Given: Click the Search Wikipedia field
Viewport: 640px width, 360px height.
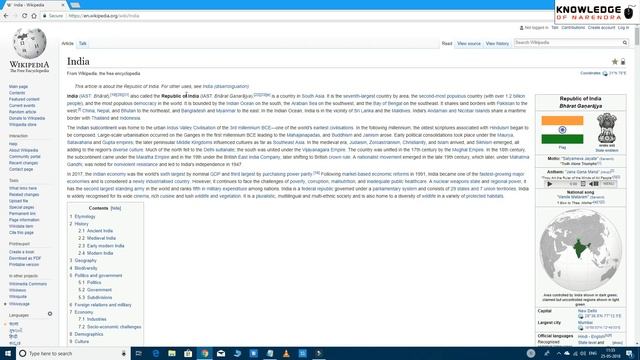Looking at the screenshot, I should [x=567, y=42].
